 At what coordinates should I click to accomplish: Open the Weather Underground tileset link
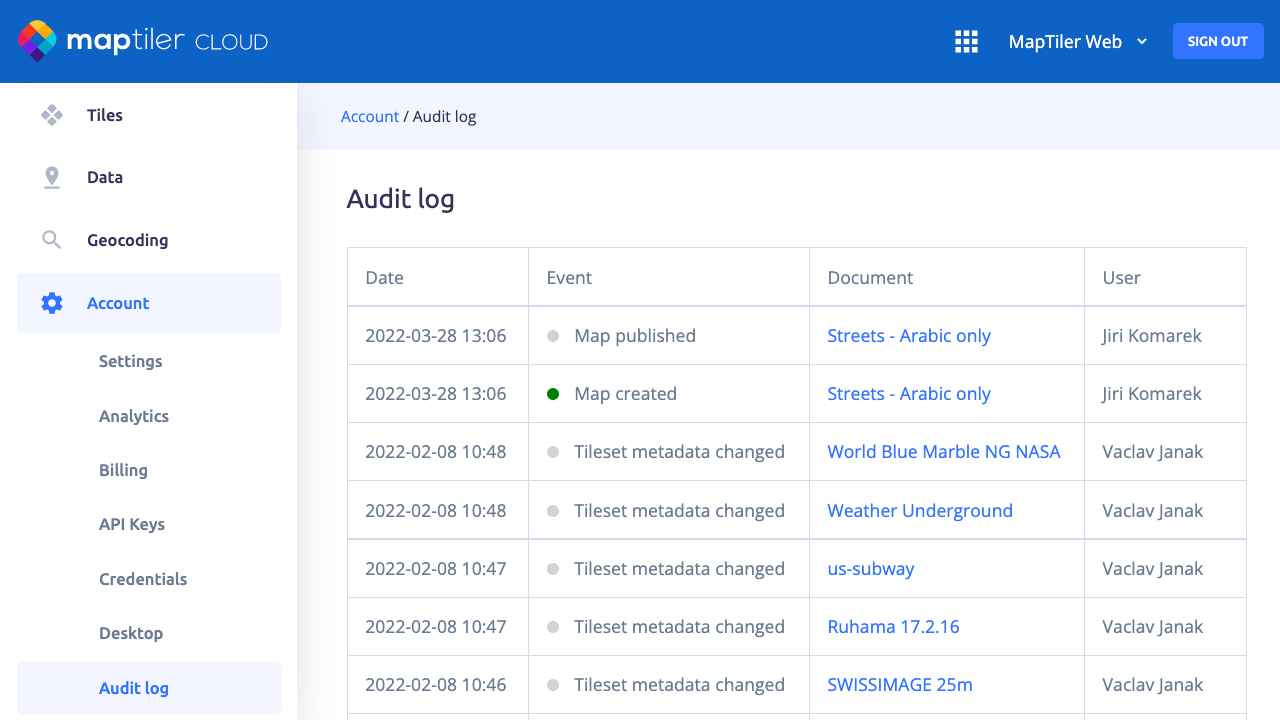click(919, 510)
